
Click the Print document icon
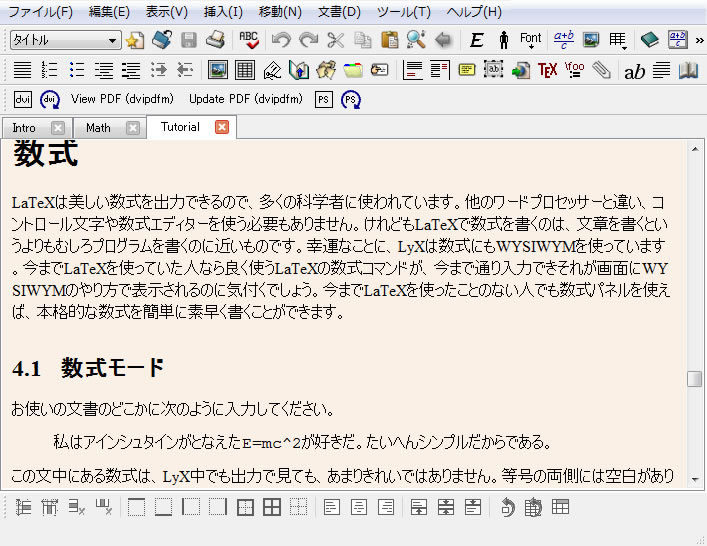(215, 40)
